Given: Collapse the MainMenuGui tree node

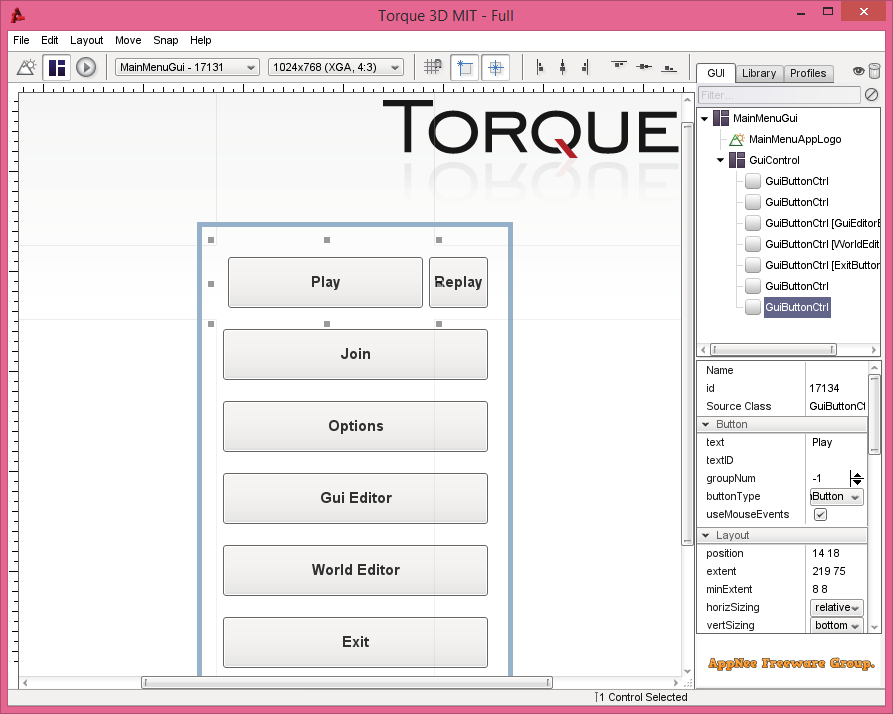Looking at the screenshot, I should click(x=704, y=118).
